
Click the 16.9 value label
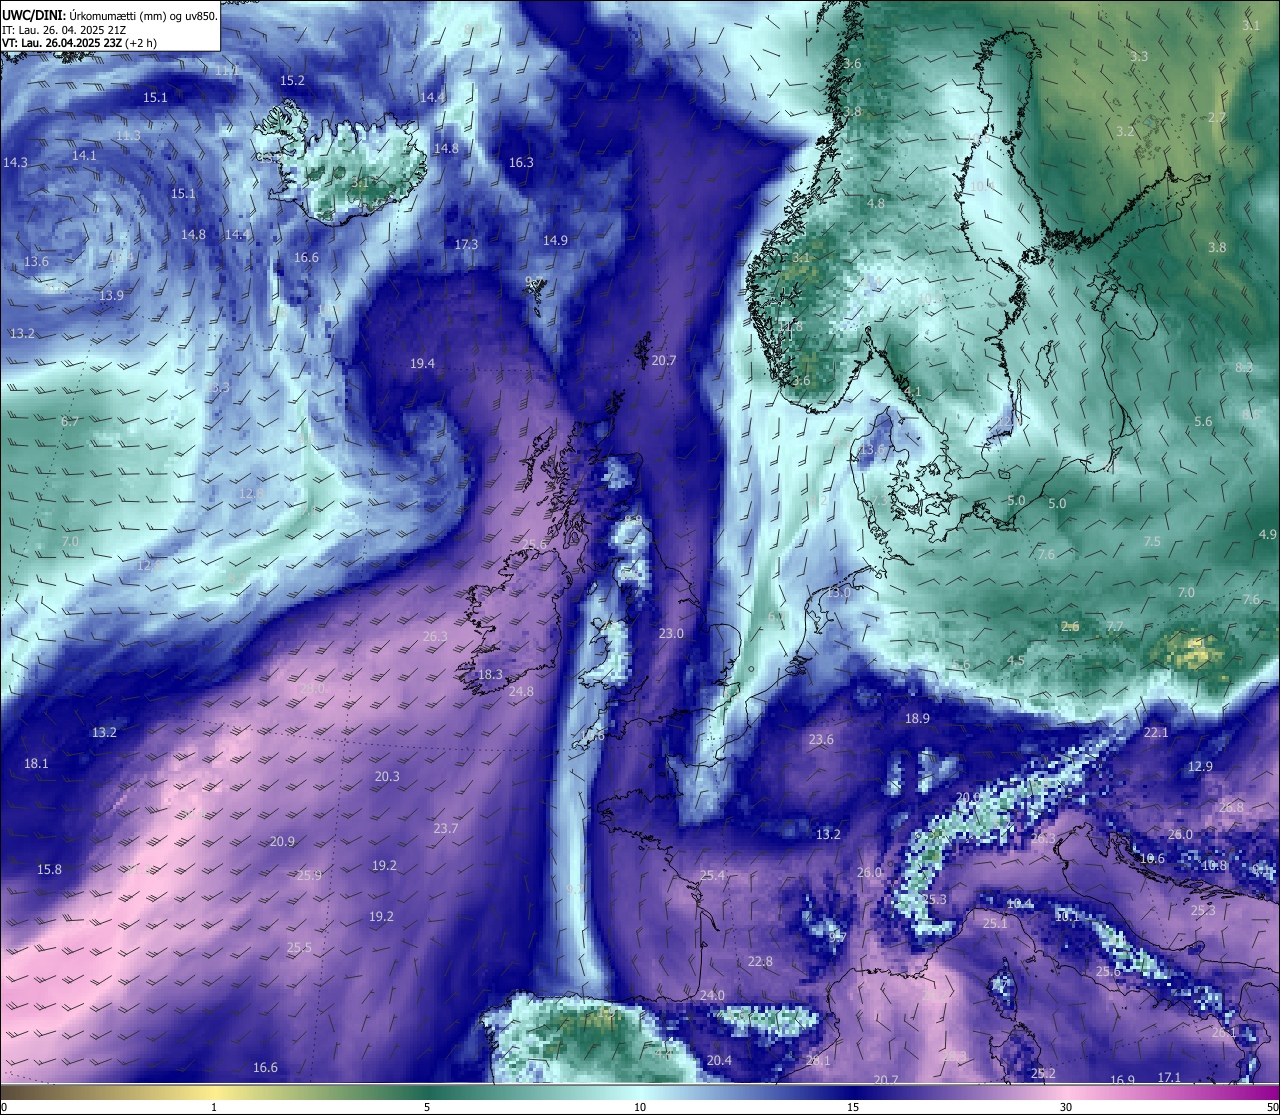1123,1080
